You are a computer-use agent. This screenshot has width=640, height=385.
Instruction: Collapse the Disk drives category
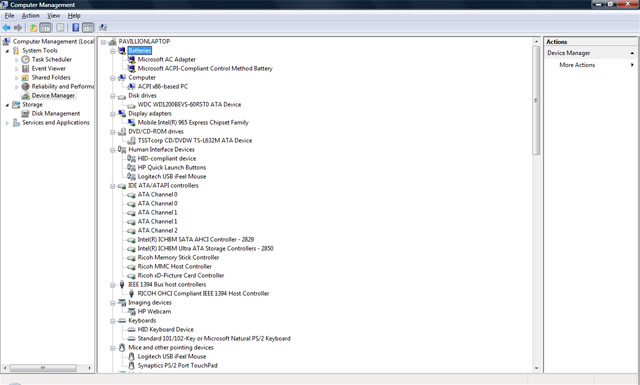point(113,96)
